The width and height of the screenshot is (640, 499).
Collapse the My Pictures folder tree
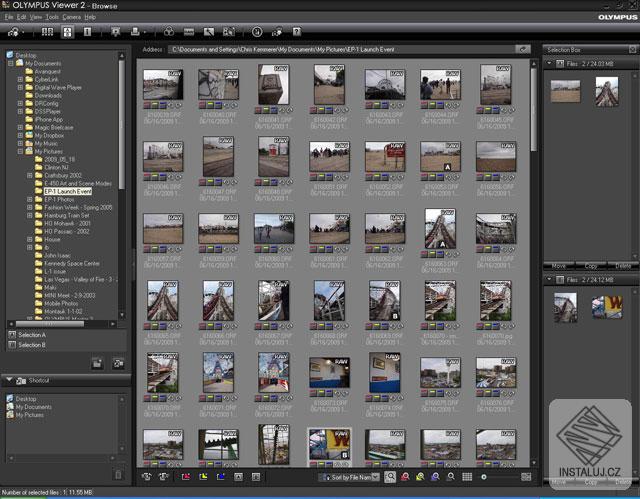[21, 151]
